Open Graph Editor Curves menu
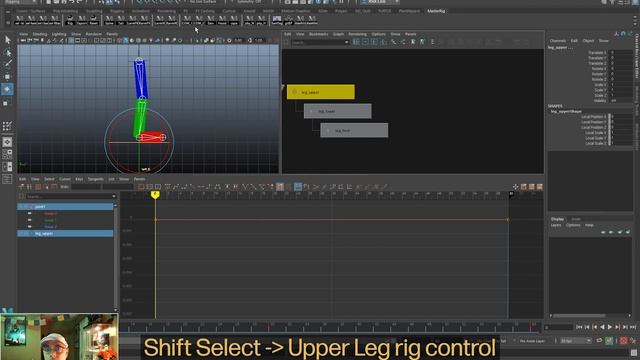Image resolution: width=640 pixels, height=360 pixels. point(65,179)
